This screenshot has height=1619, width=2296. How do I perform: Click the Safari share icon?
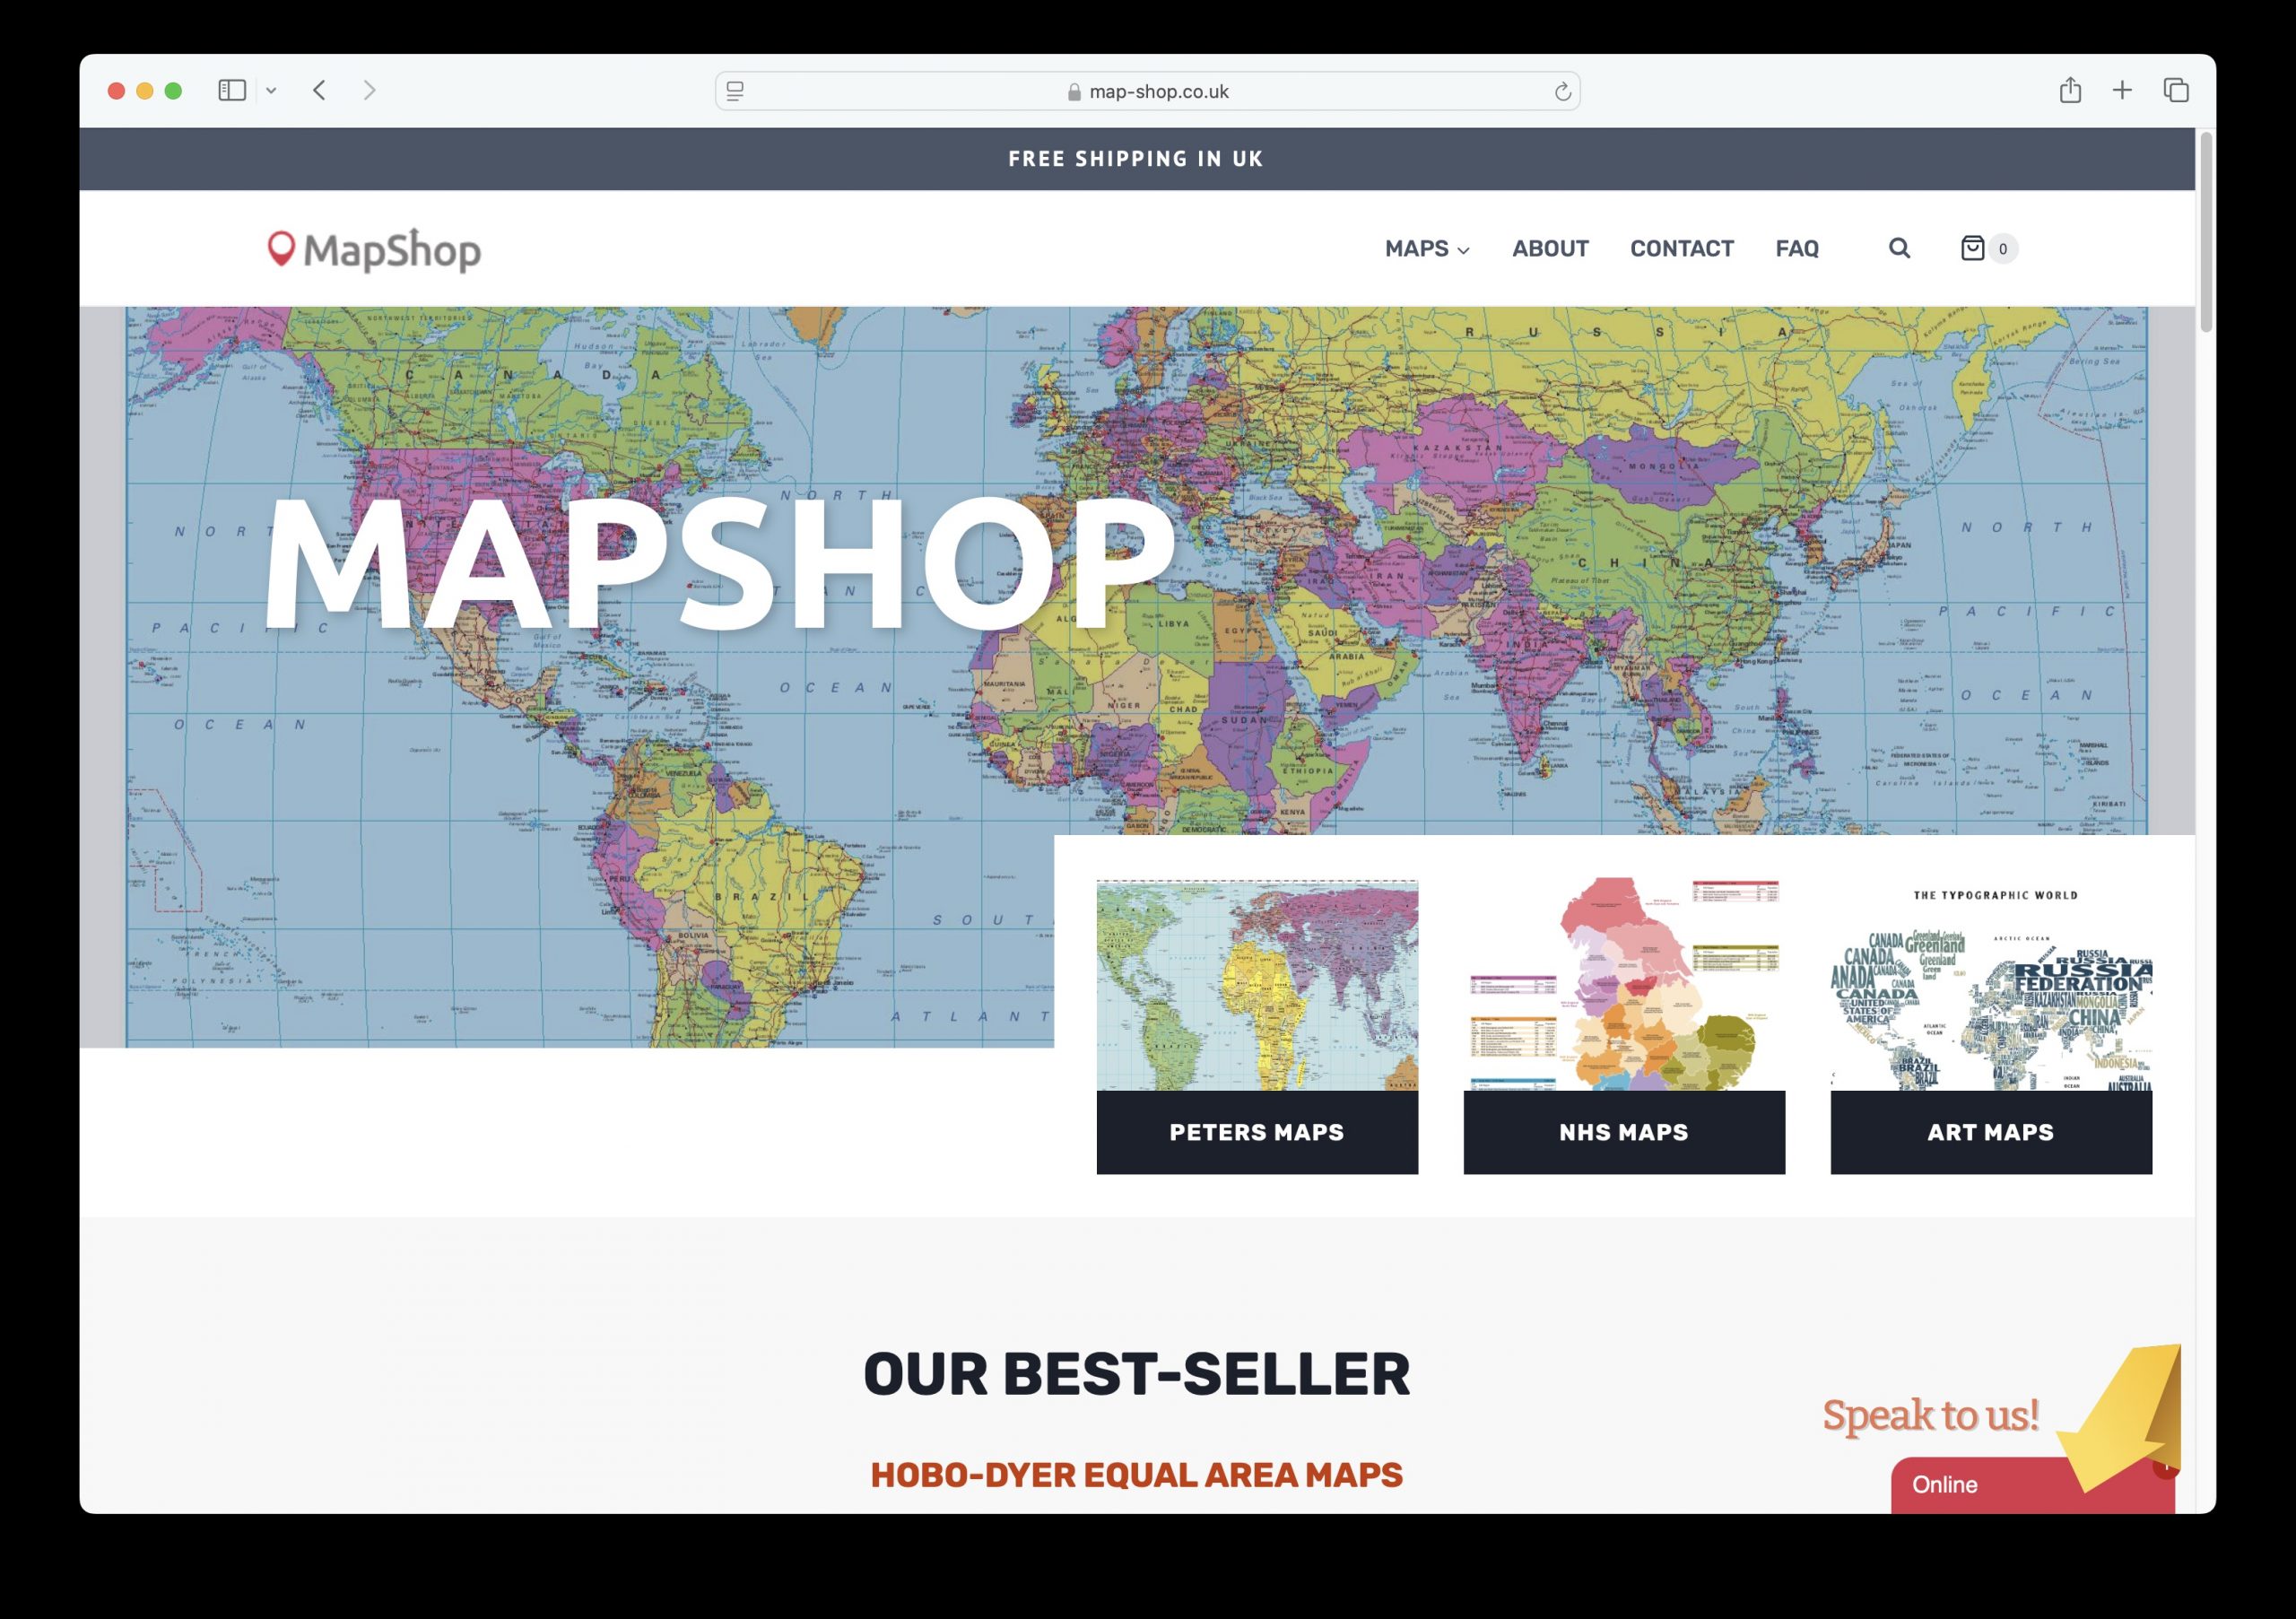[x=2069, y=90]
